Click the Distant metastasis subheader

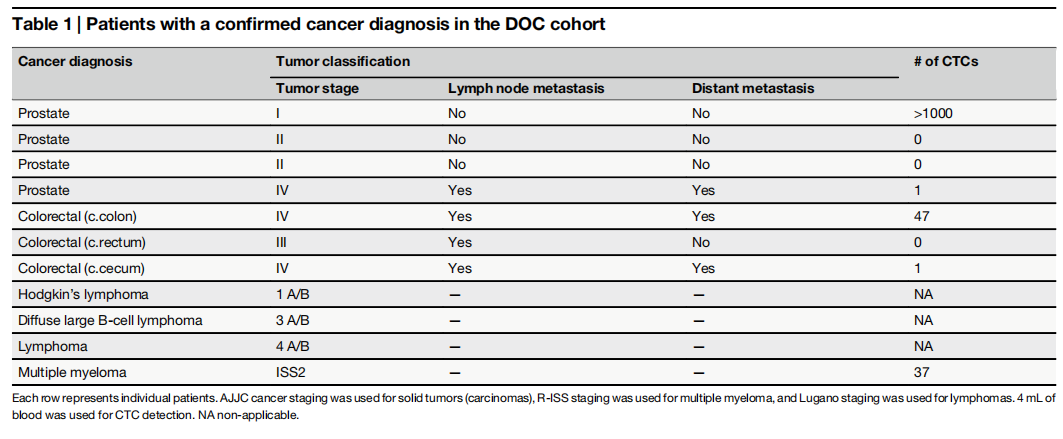point(752,88)
